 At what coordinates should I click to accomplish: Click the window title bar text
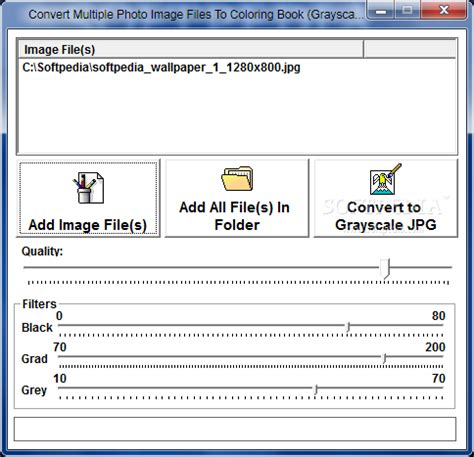point(196,15)
